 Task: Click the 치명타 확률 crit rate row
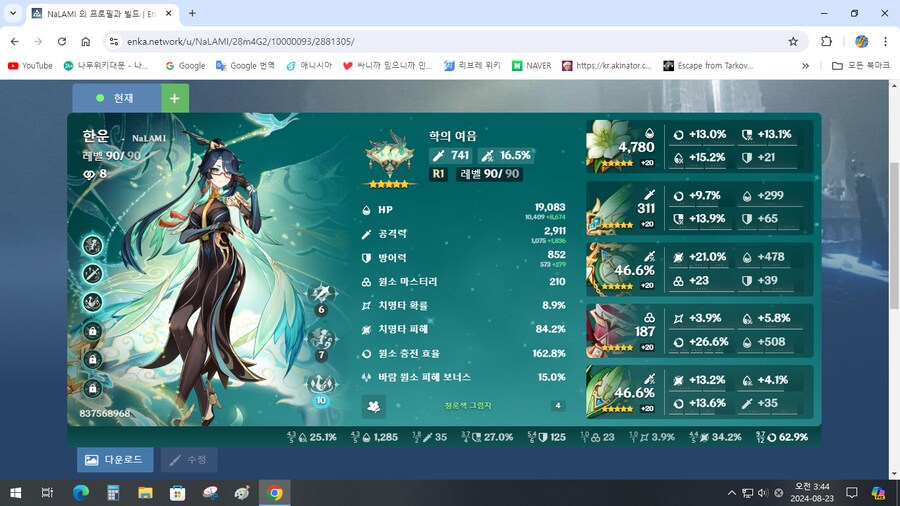[464, 305]
